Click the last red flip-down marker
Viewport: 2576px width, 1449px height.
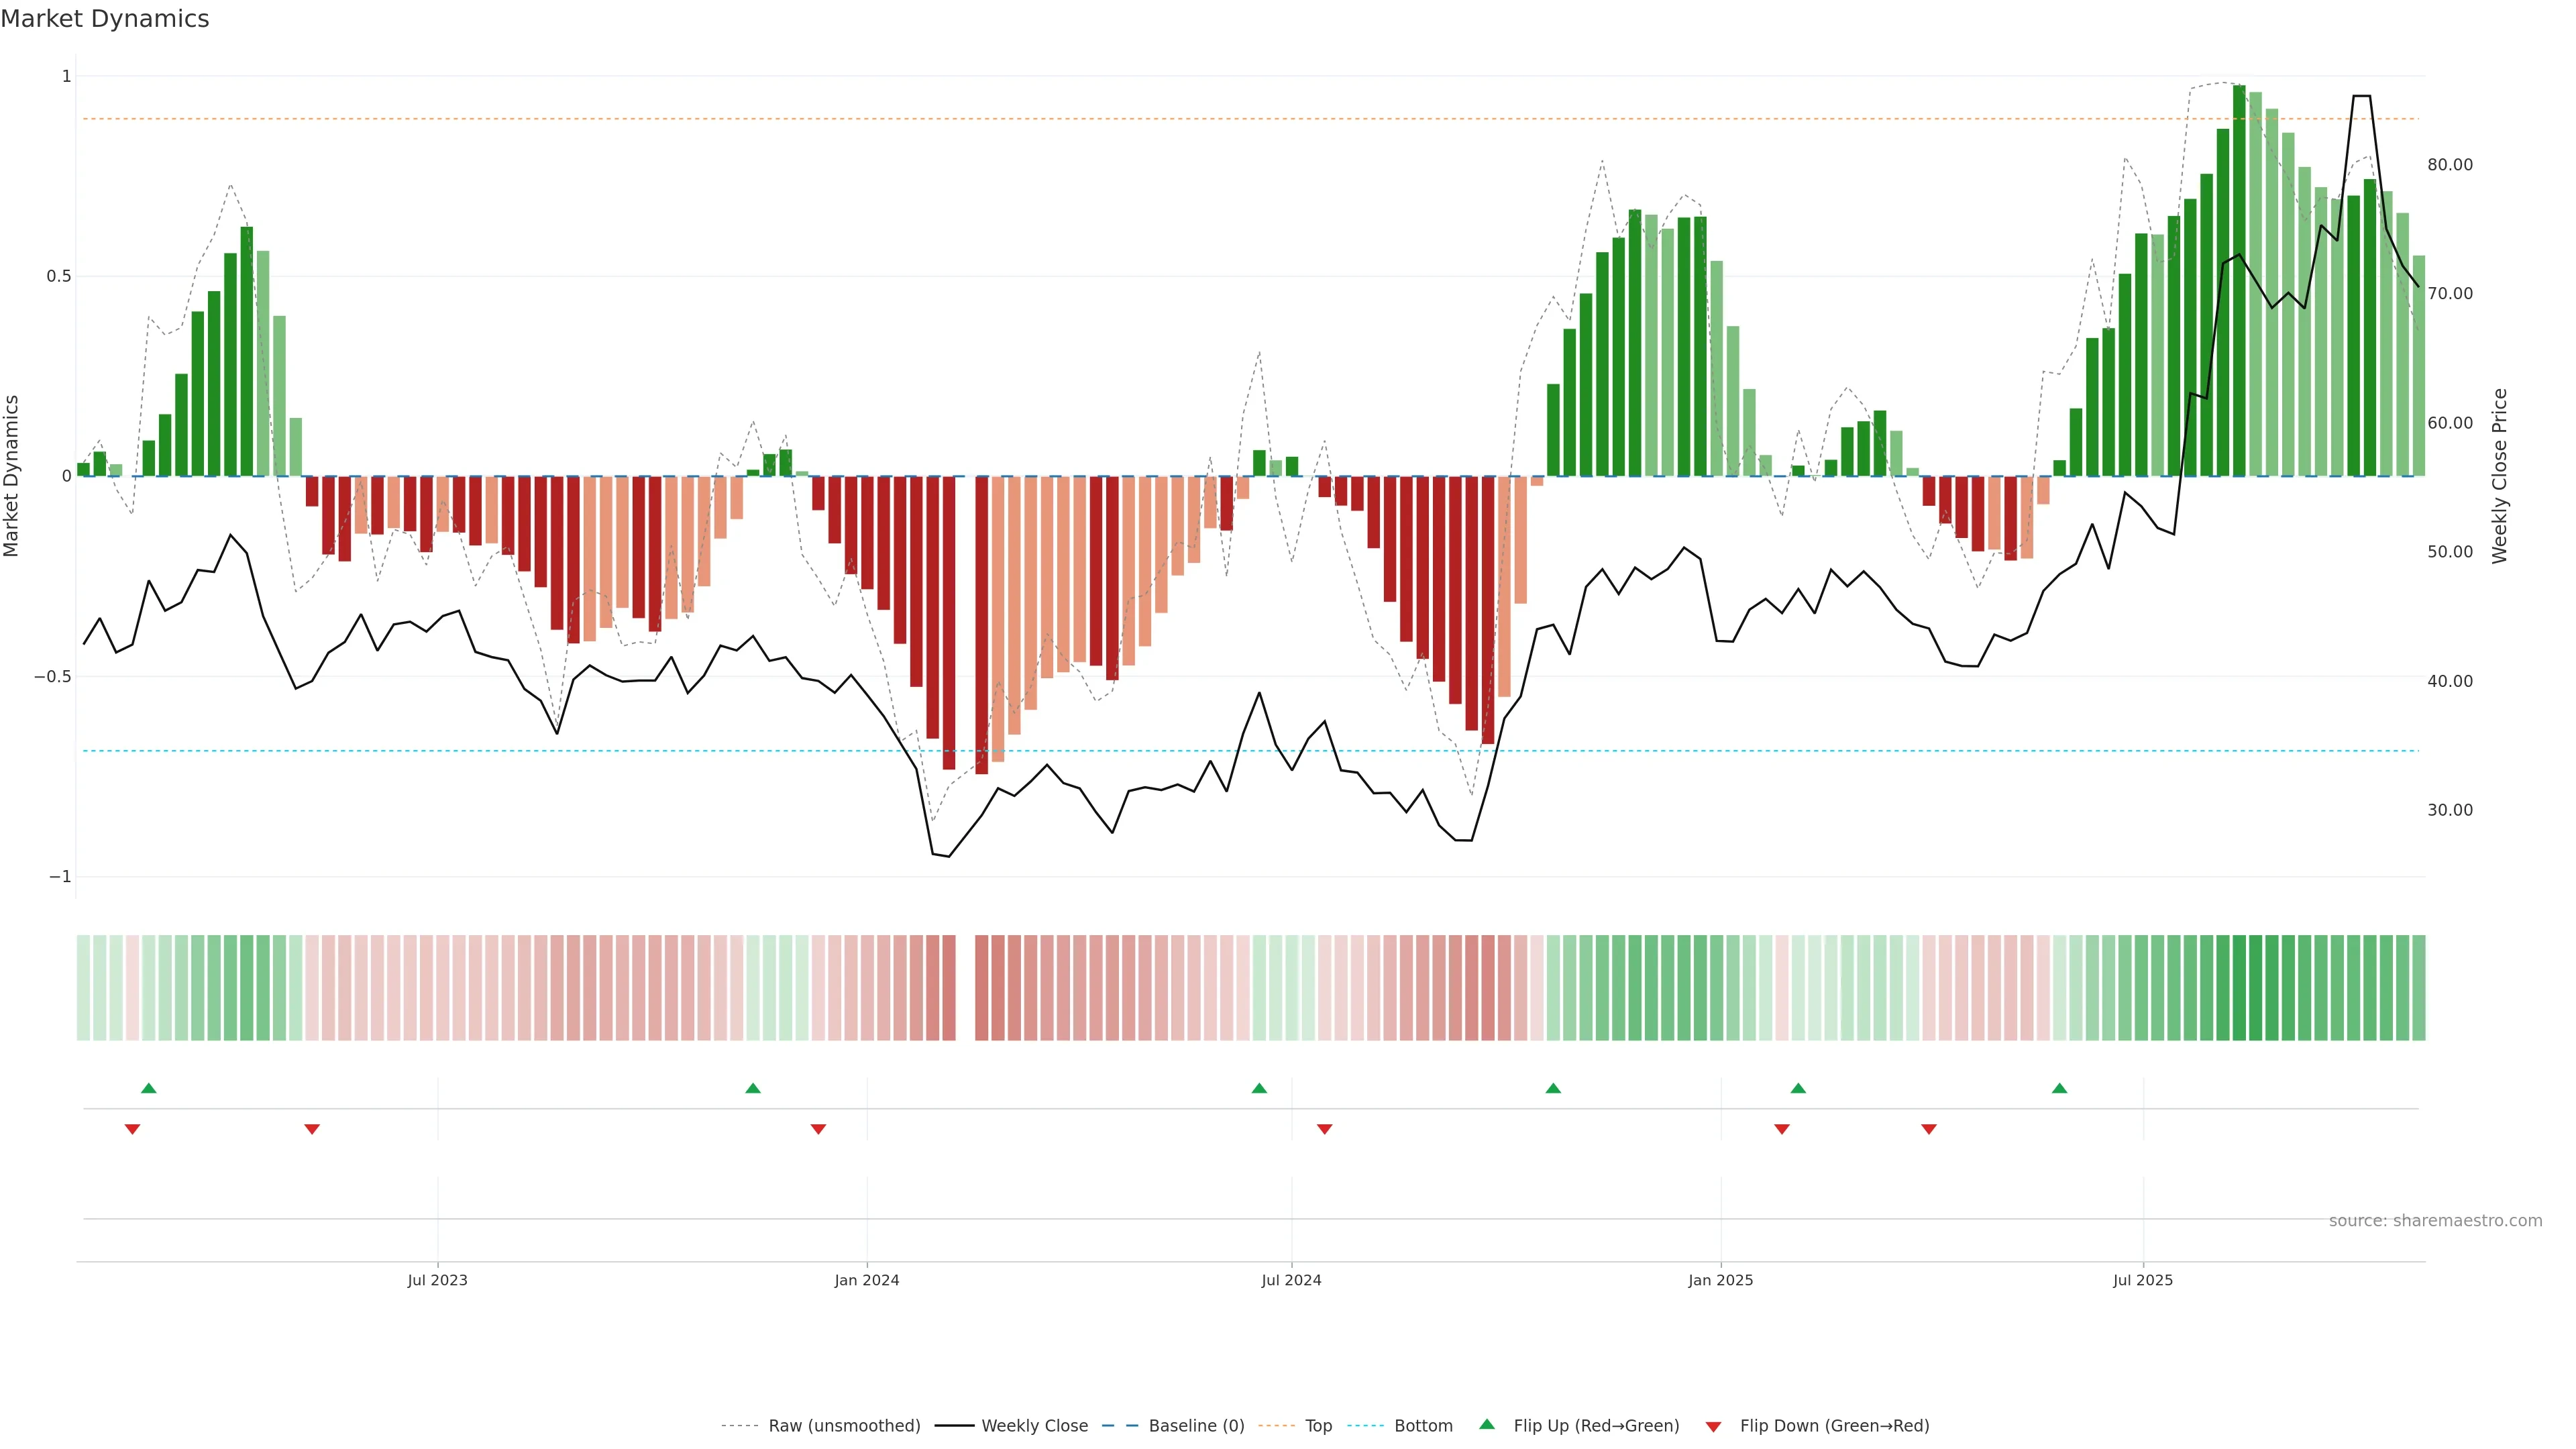click(1929, 1129)
